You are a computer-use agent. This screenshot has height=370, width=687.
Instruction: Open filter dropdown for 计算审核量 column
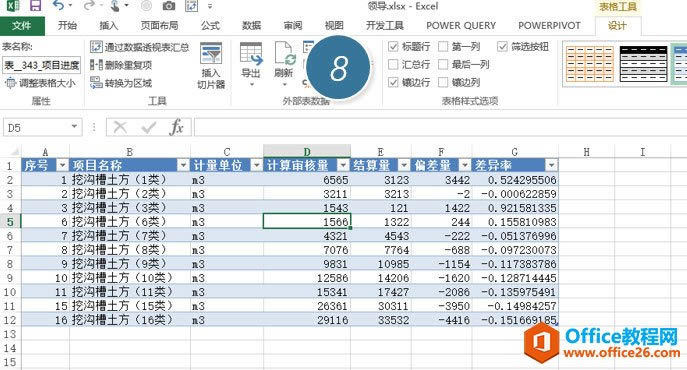(x=343, y=165)
